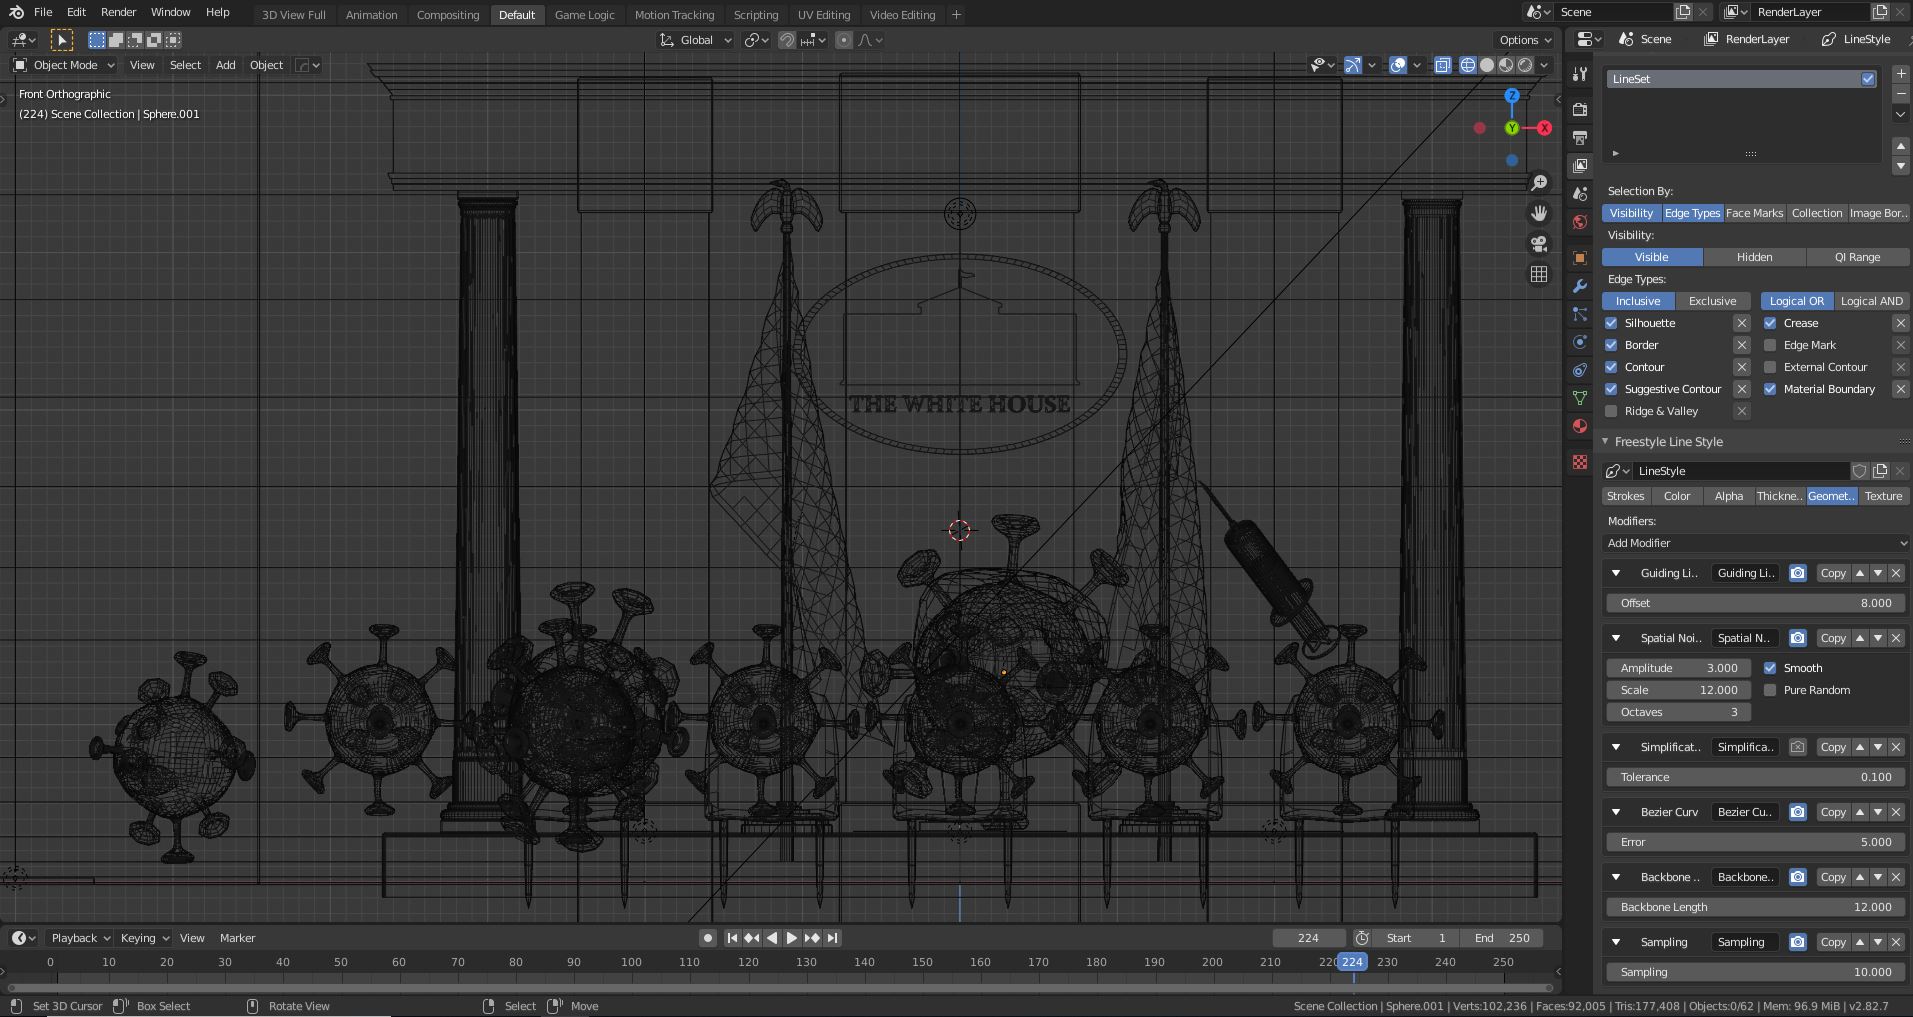Copy the Bezier Curve modifier
The height and width of the screenshot is (1017, 1913).
[x=1833, y=812]
